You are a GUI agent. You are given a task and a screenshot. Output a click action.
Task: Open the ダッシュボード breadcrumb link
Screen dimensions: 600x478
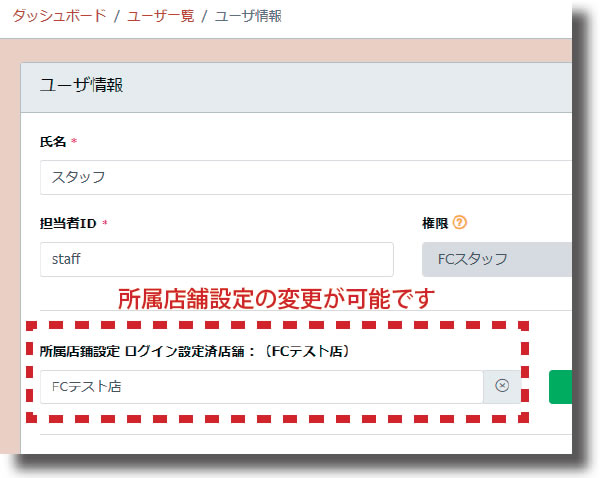tap(58, 16)
